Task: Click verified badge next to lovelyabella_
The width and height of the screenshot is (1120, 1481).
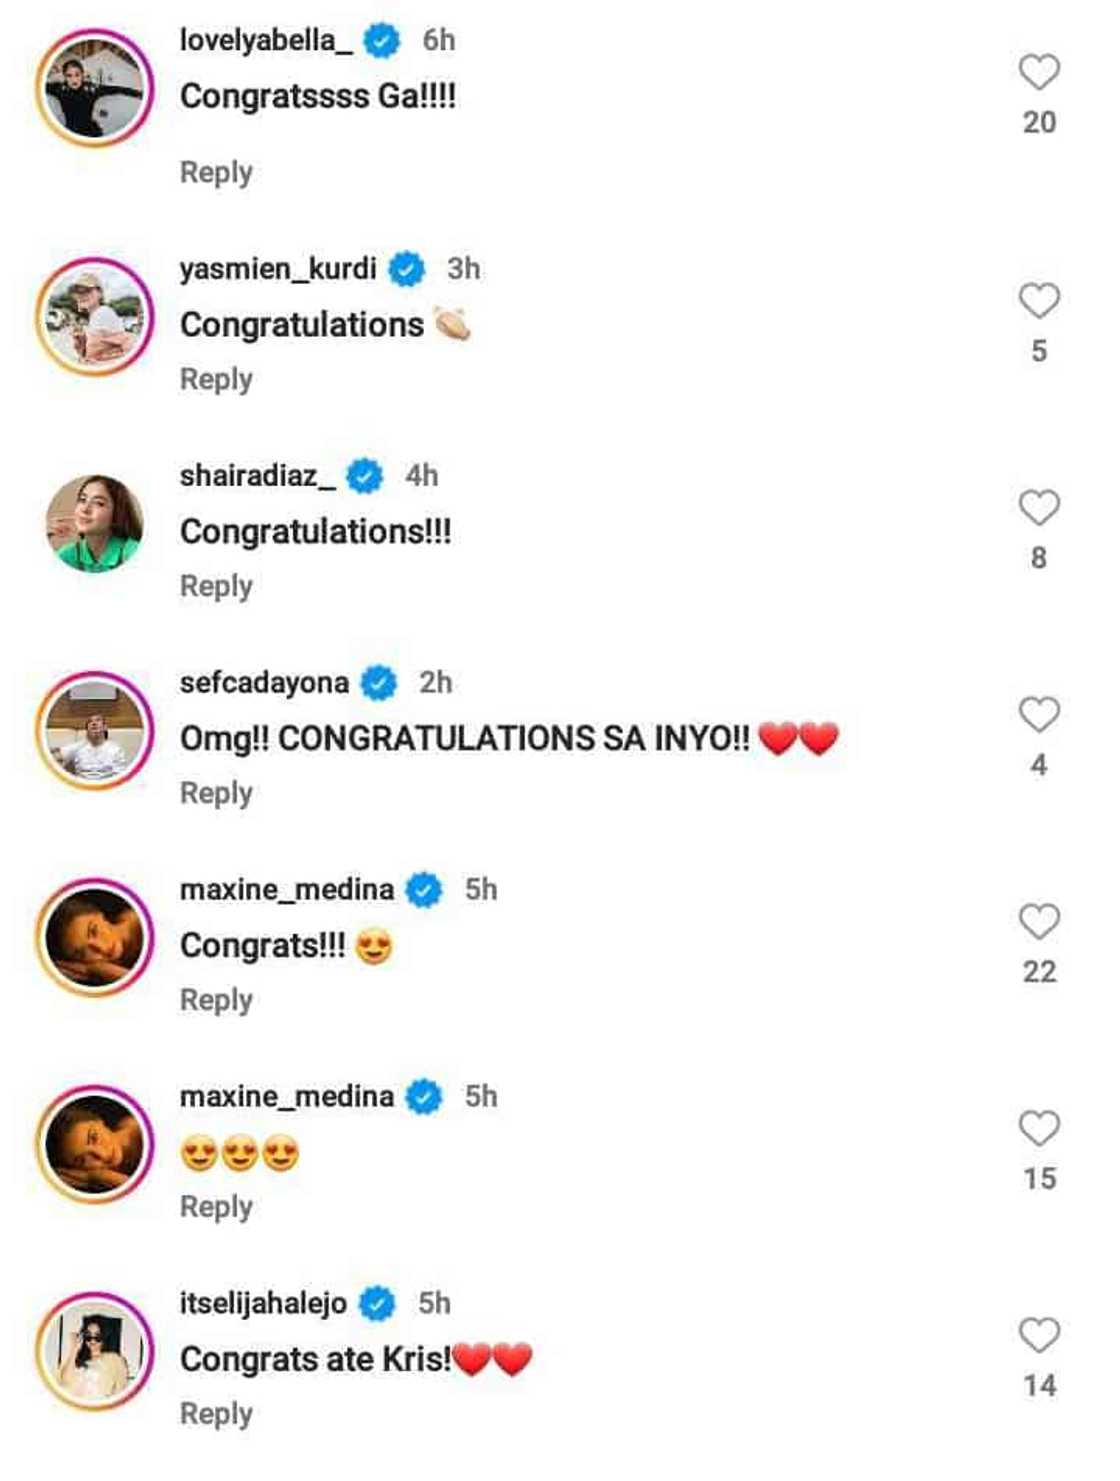Action: point(382,41)
